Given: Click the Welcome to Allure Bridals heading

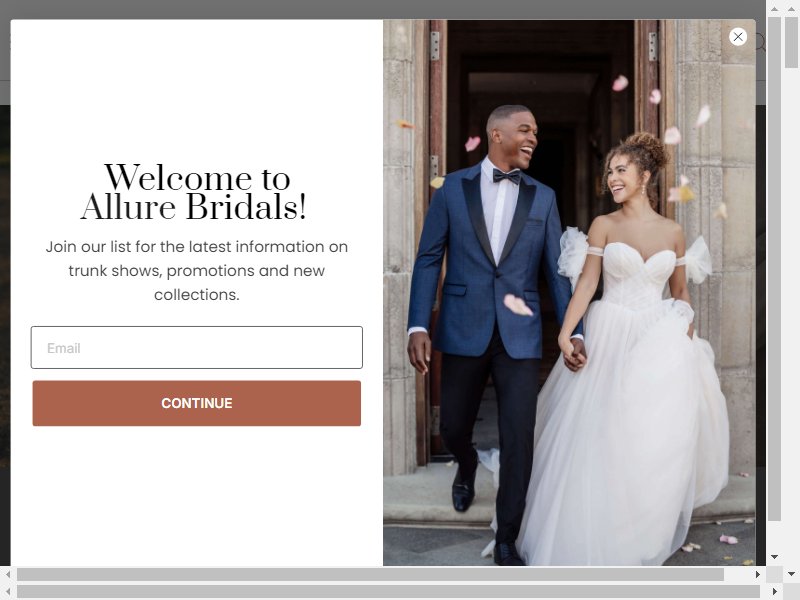Looking at the screenshot, I should (x=196, y=192).
